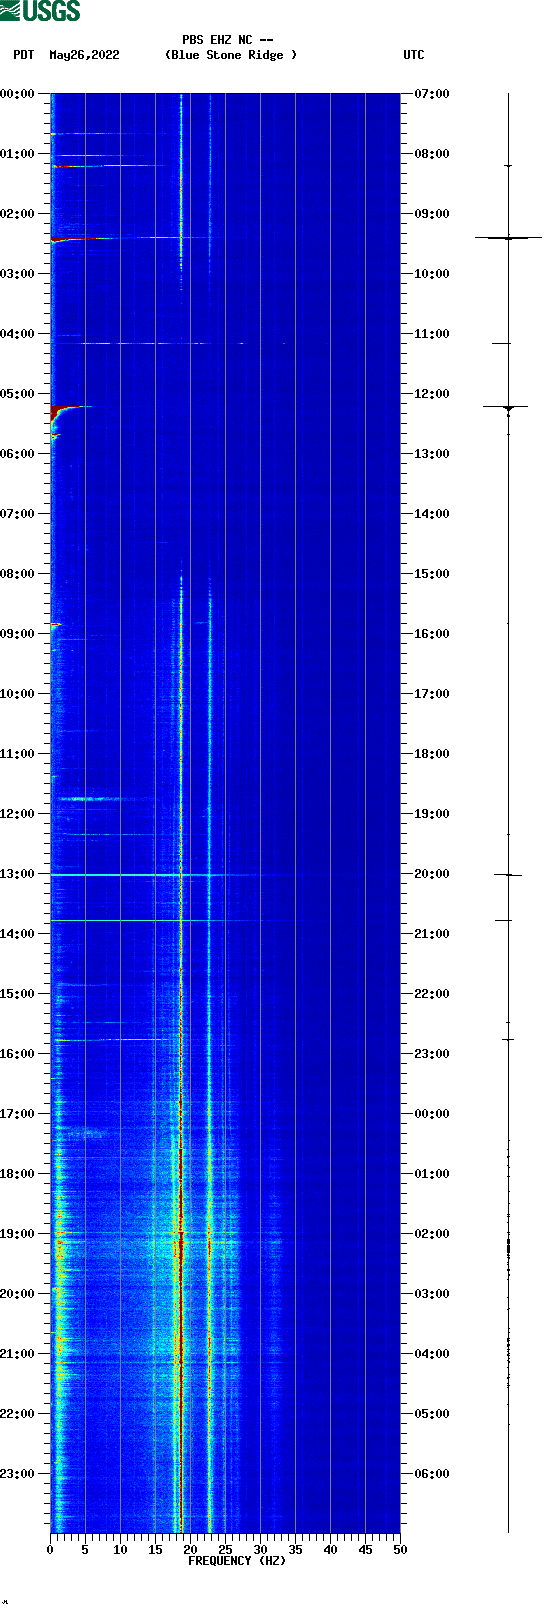Click the 'FREQUENCY (HZ)' axis label
552x1613 pixels.
click(237, 1561)
